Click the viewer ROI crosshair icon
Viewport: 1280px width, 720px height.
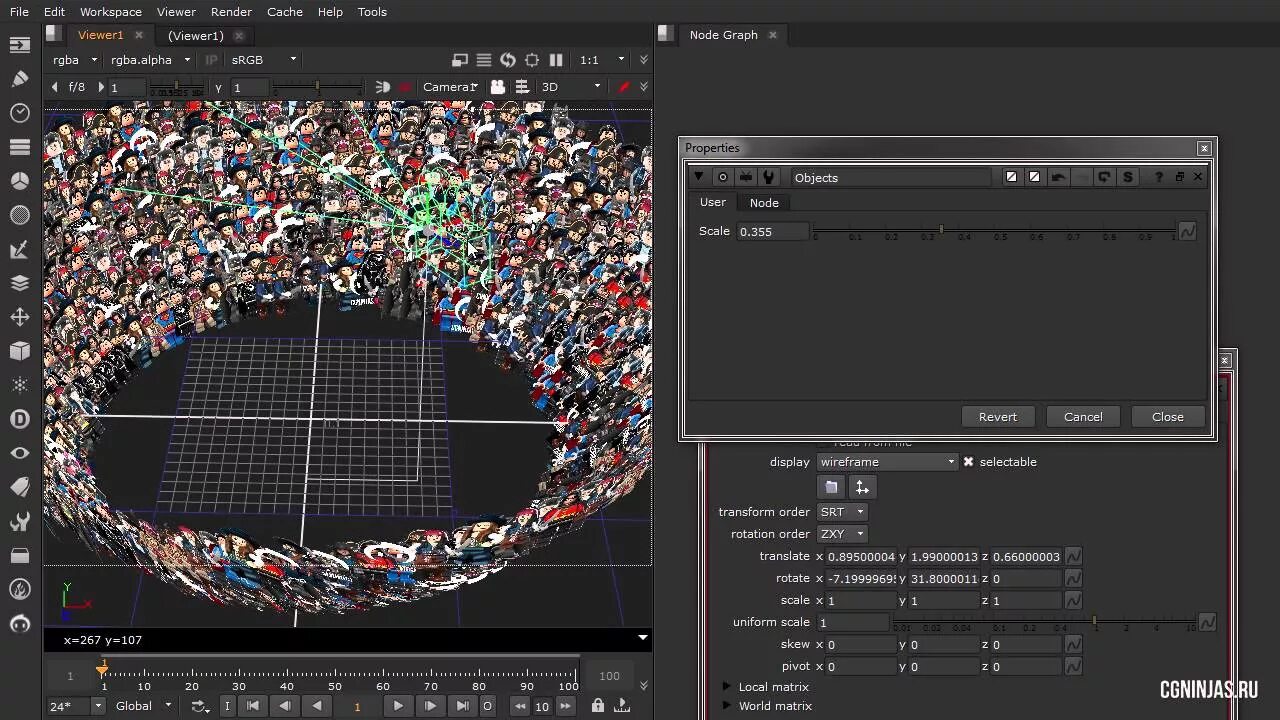(532, 60)
